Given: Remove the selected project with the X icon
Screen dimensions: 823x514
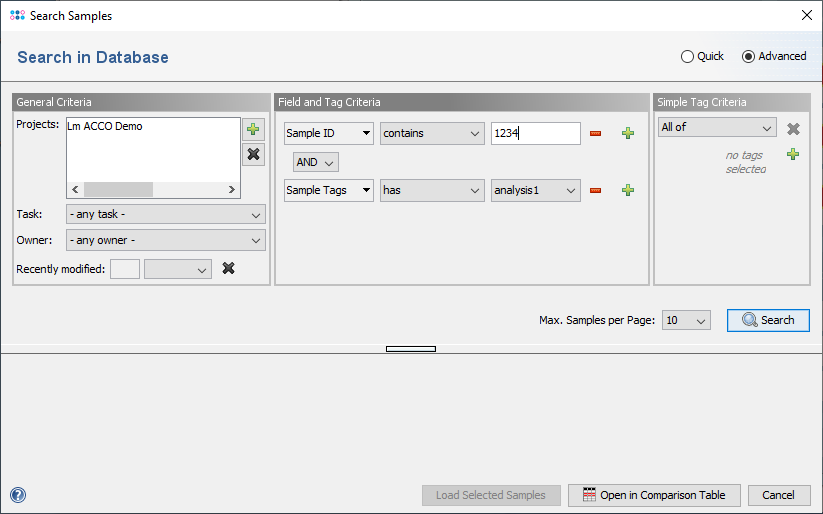Looking at the screenshot, I should click(254, 154).
